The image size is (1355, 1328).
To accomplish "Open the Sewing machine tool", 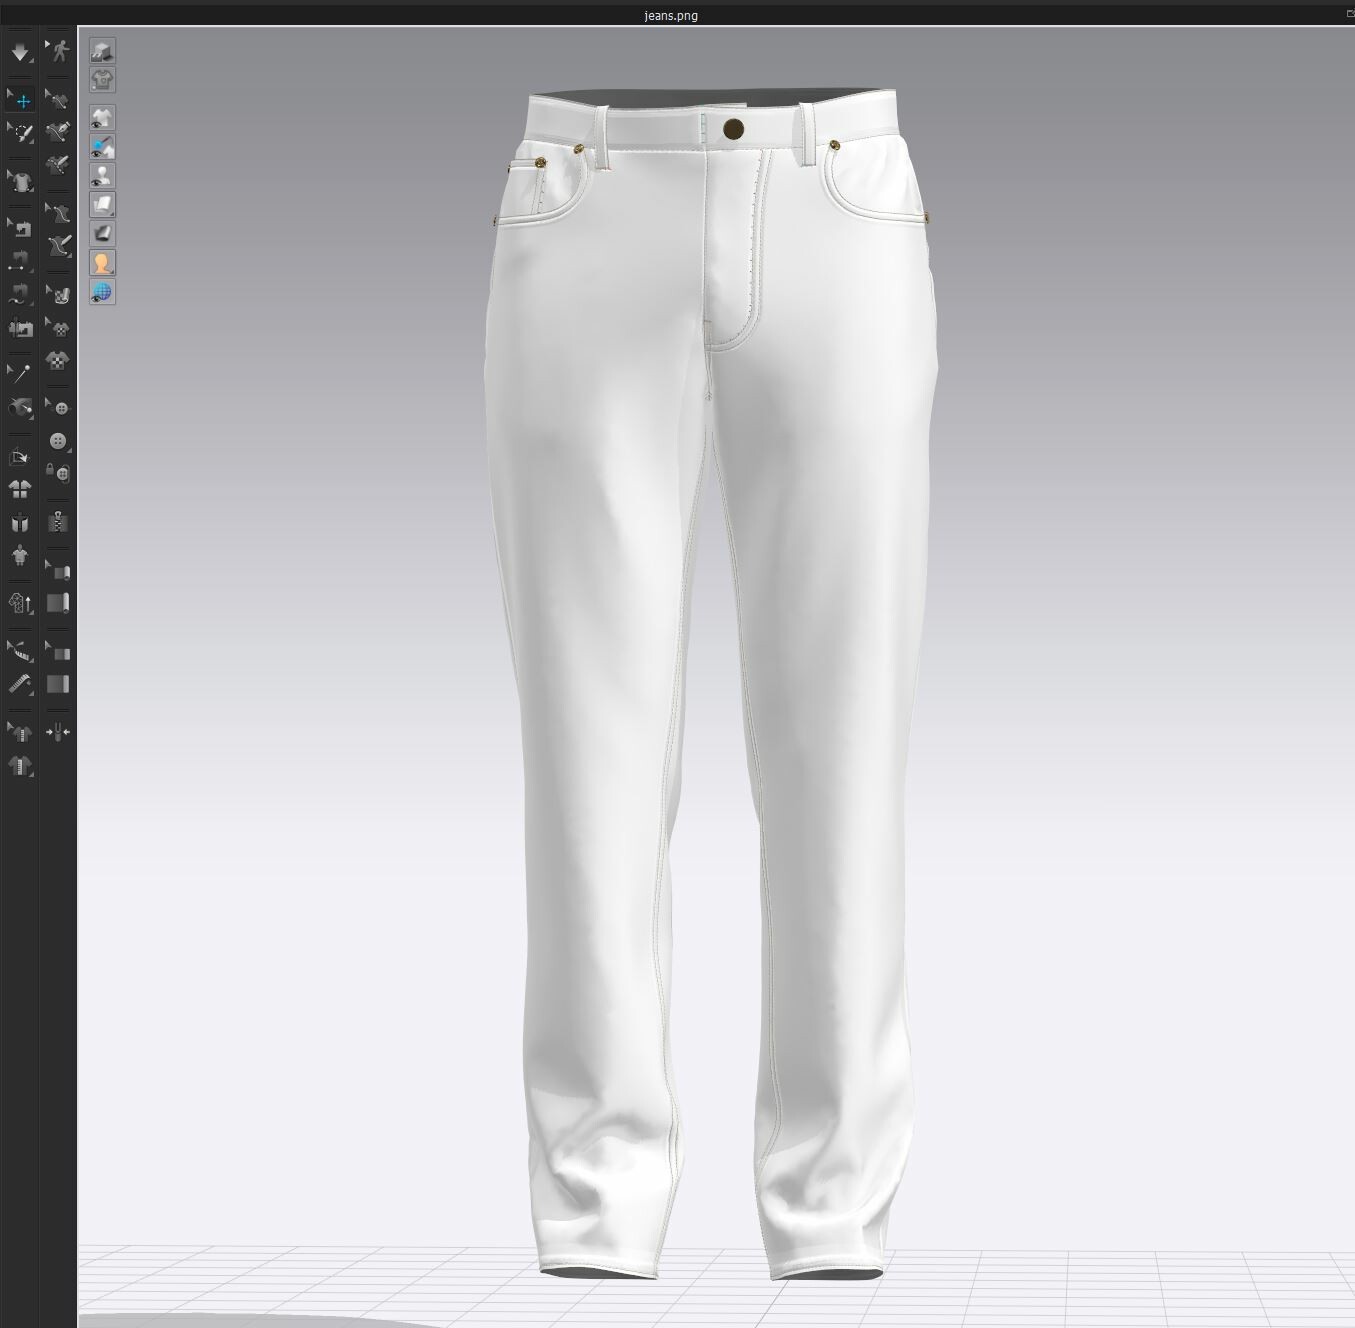I will point(21,227).
